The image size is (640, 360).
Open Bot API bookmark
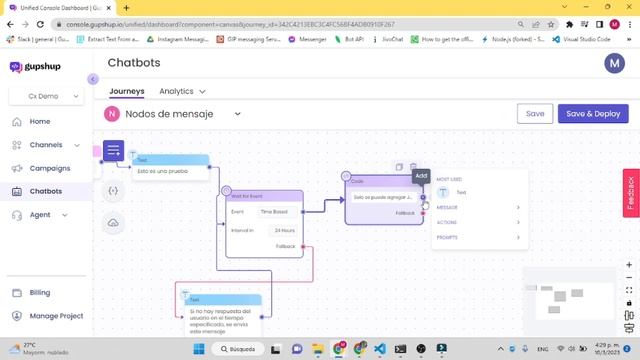(x=349, y=39)
